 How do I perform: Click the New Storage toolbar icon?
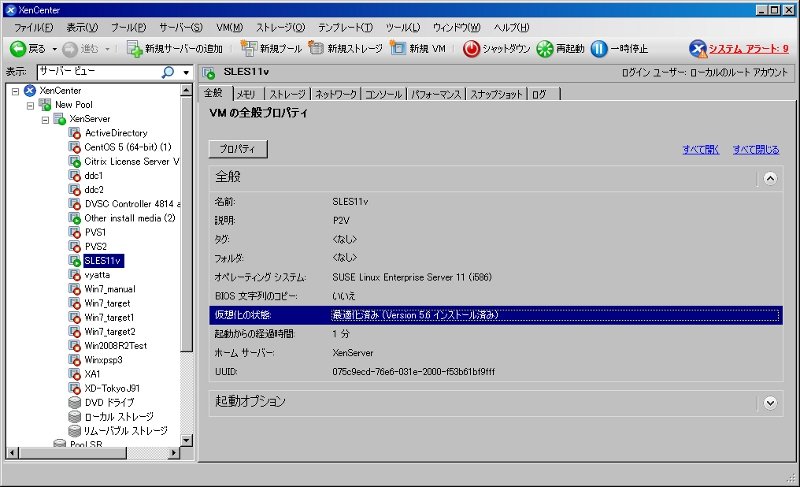click(316, 48)
